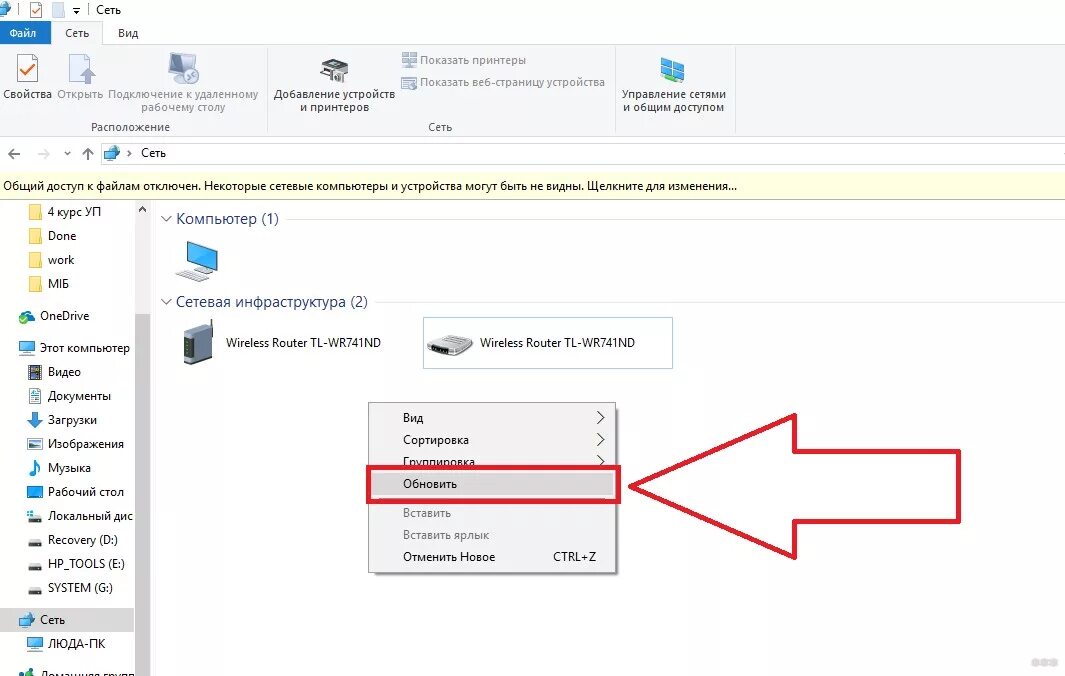Click the Сеть breadcrumb chevron in the address bar

click(129, 153)
